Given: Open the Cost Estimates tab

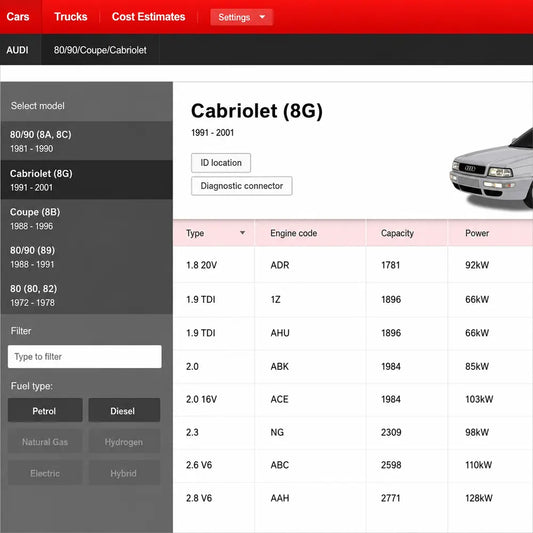Looking at the screenshot, I should [x=149, y=17].
